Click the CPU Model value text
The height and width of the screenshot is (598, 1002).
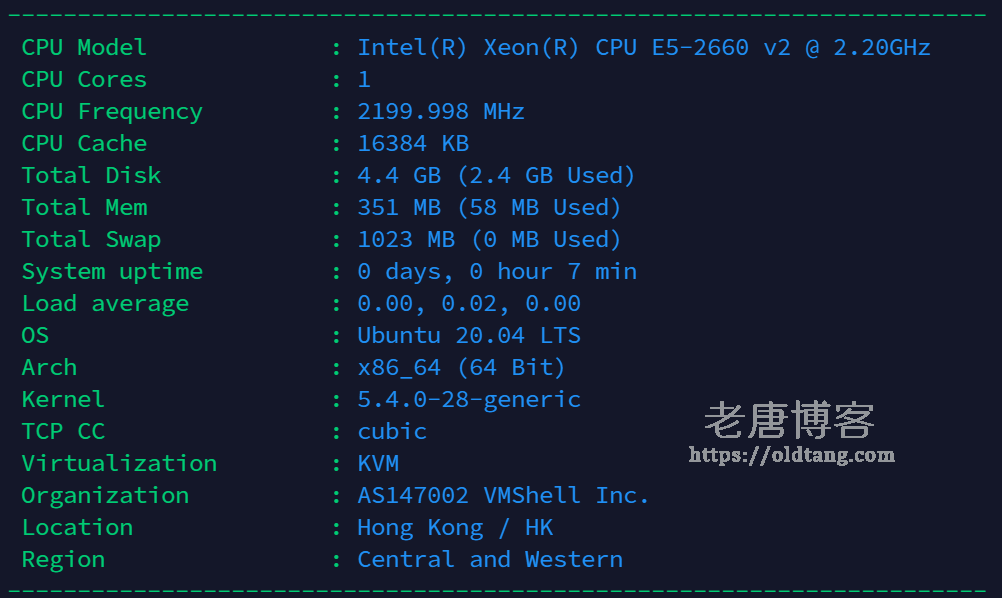(644, 47)
